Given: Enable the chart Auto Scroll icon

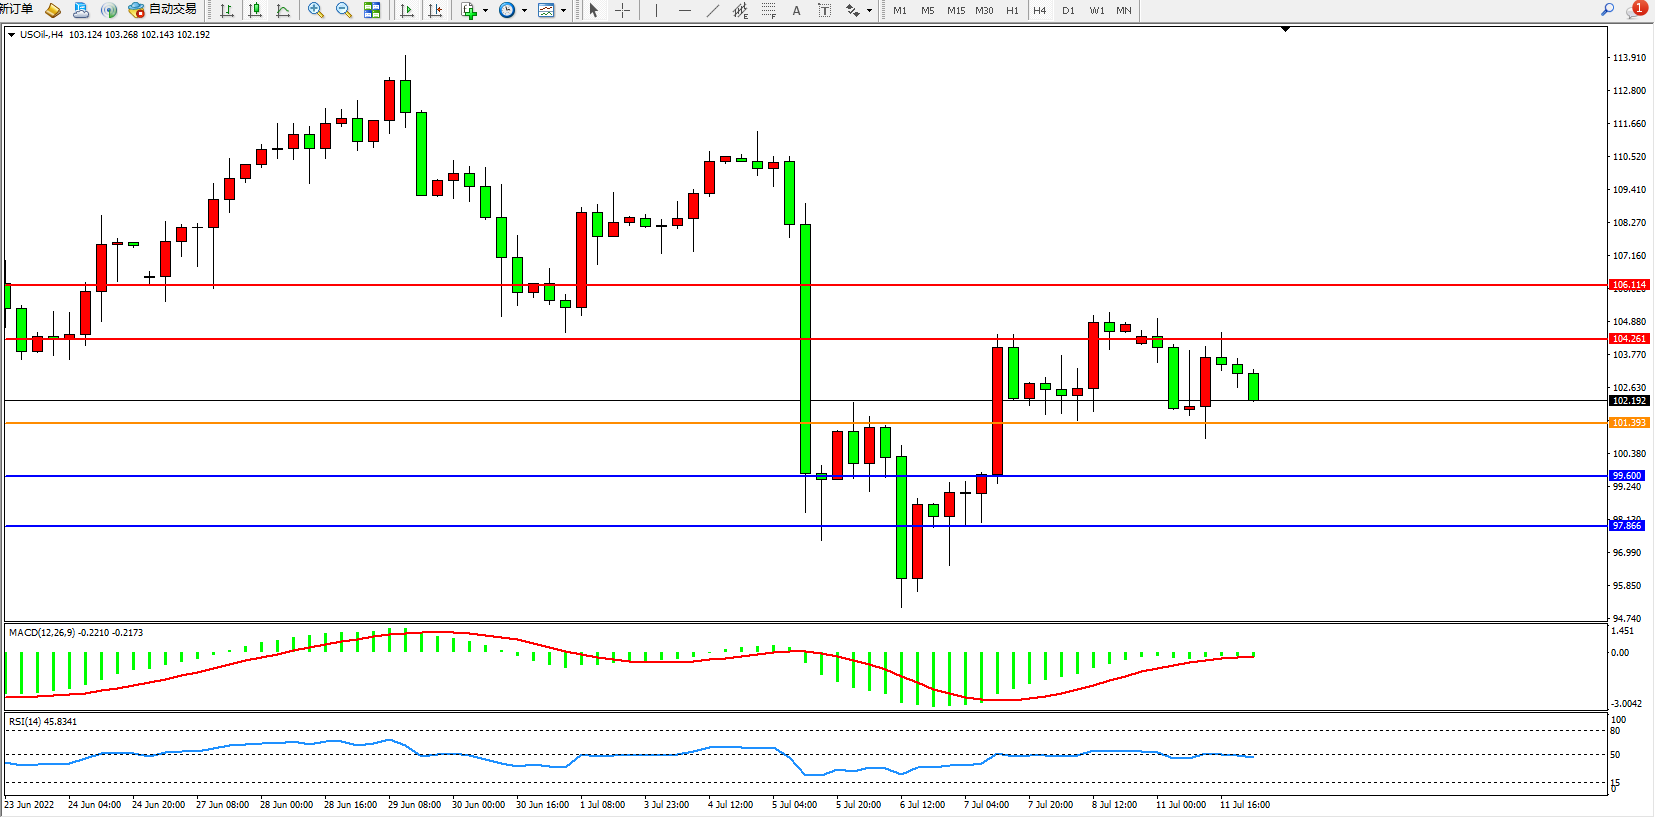Looking at the screenshot, I should 407,10.
